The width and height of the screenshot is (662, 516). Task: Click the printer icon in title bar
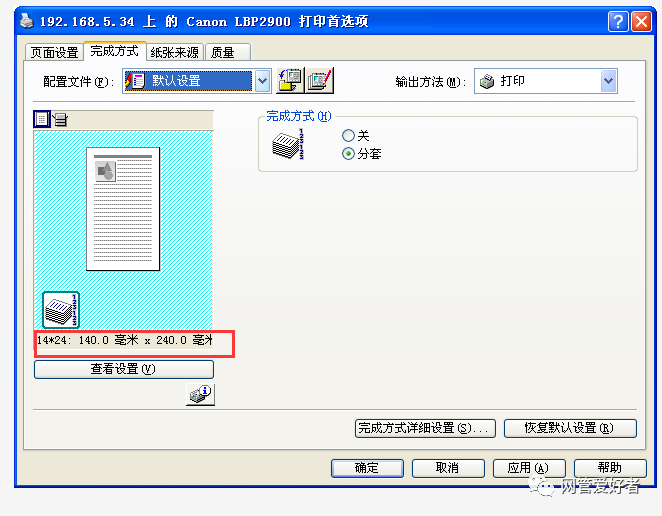[27, 21]
